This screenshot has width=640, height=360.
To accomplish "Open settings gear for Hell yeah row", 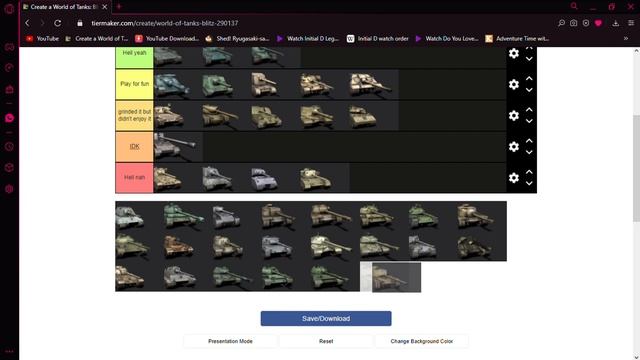I will pos(513,53).
